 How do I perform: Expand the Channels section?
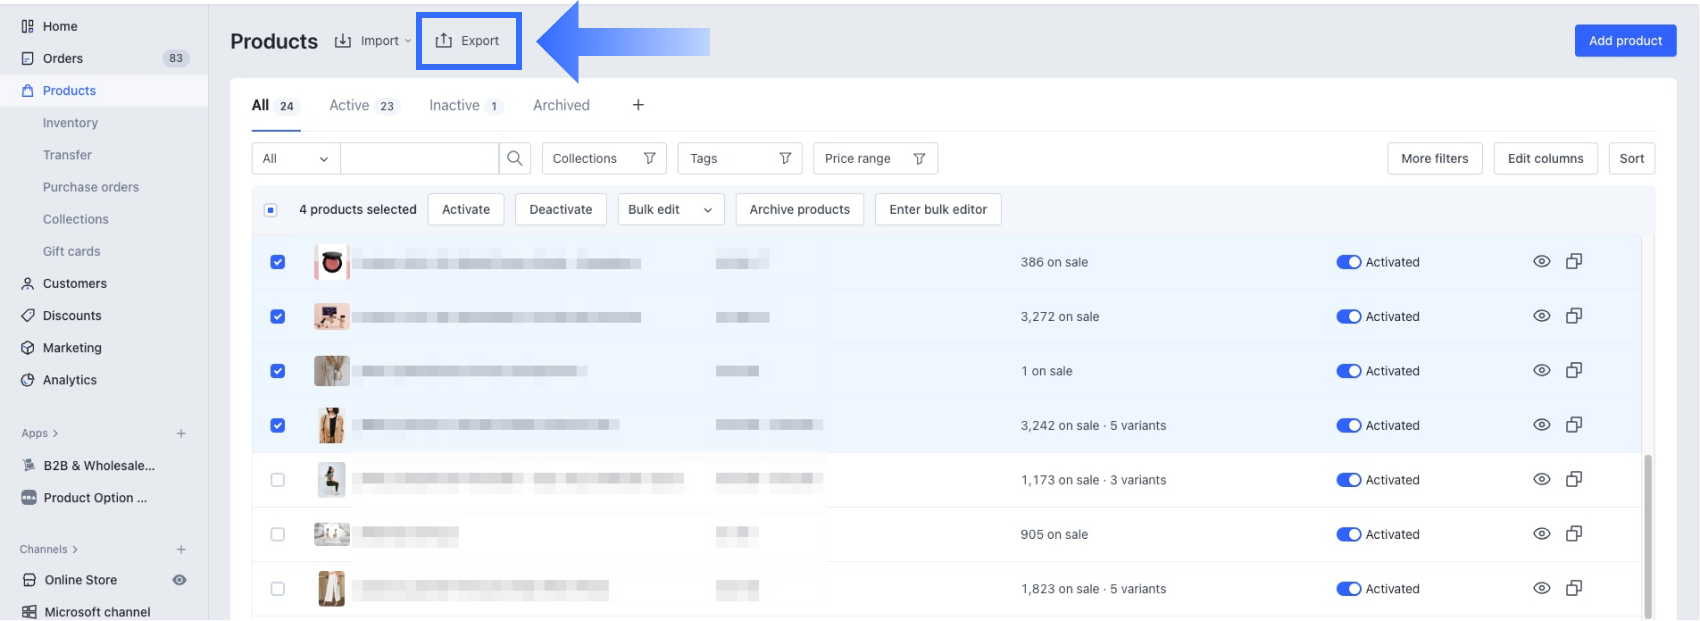pos(49,549)
